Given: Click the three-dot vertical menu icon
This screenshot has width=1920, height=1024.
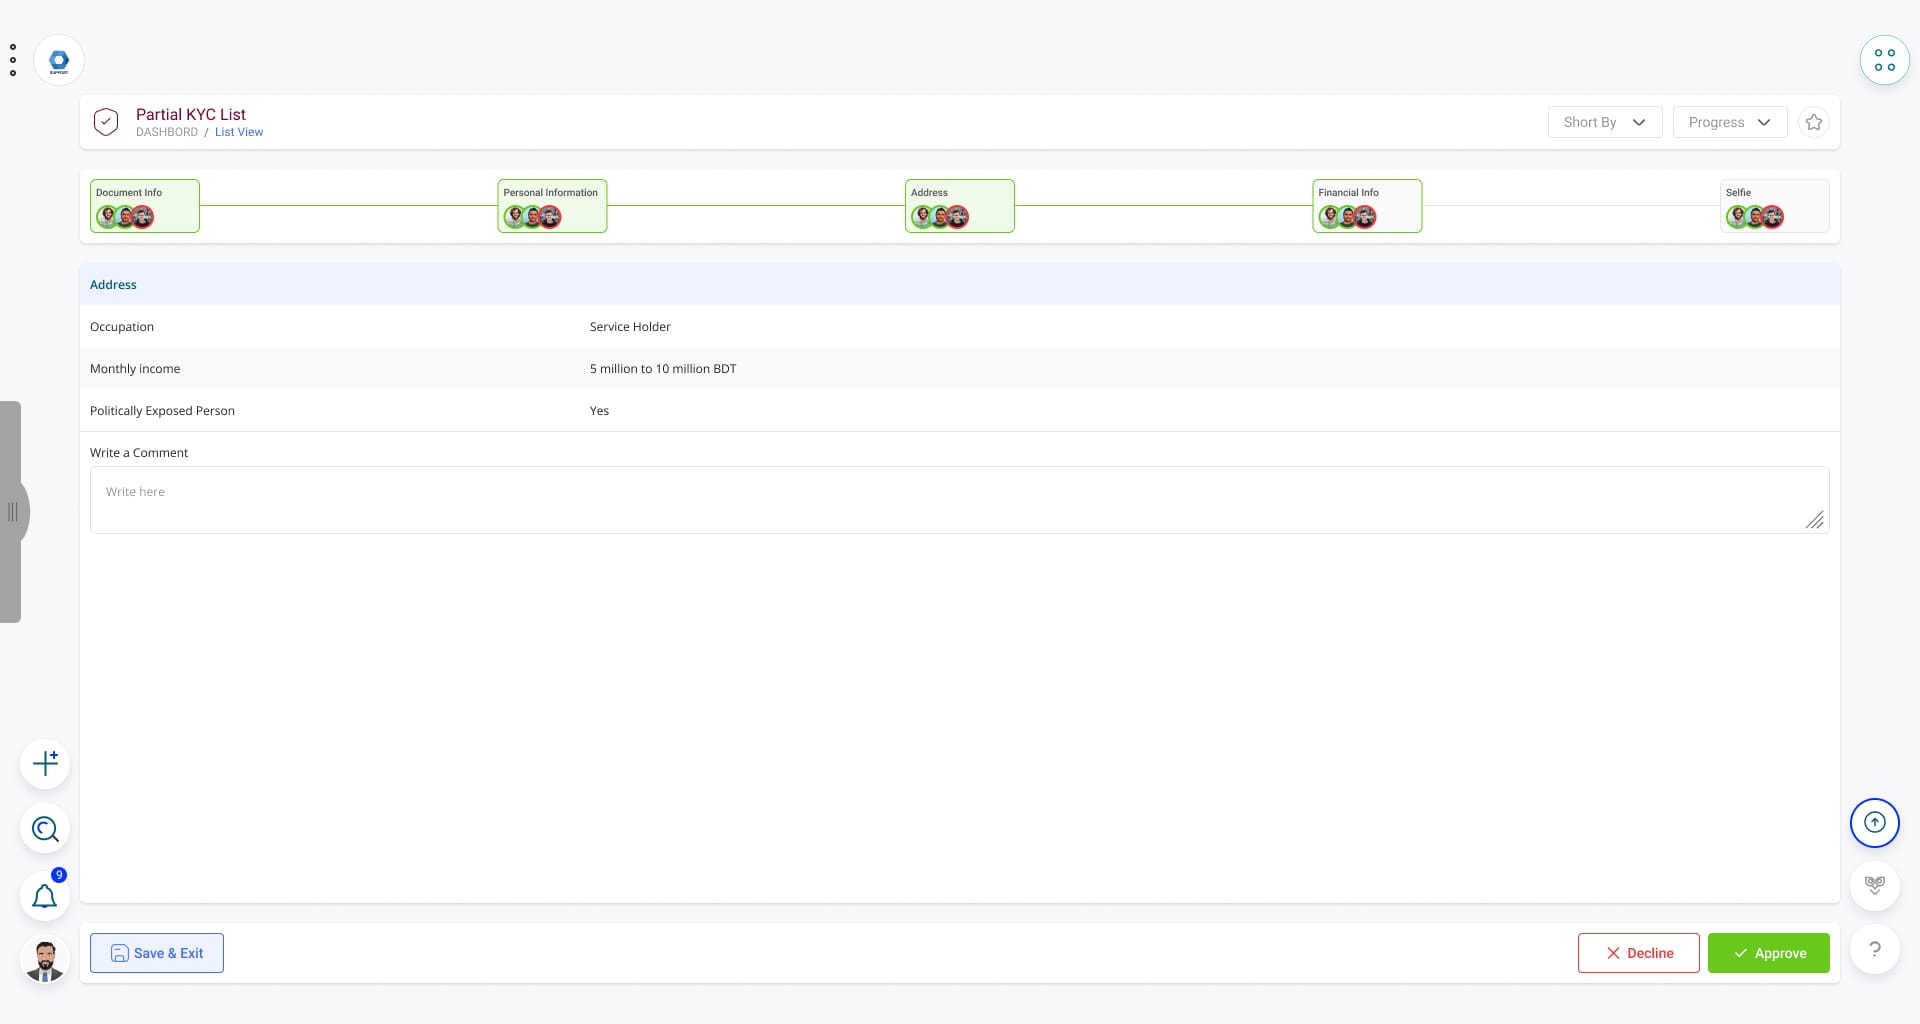Looking at the screenshot, I should click(13, 60).
